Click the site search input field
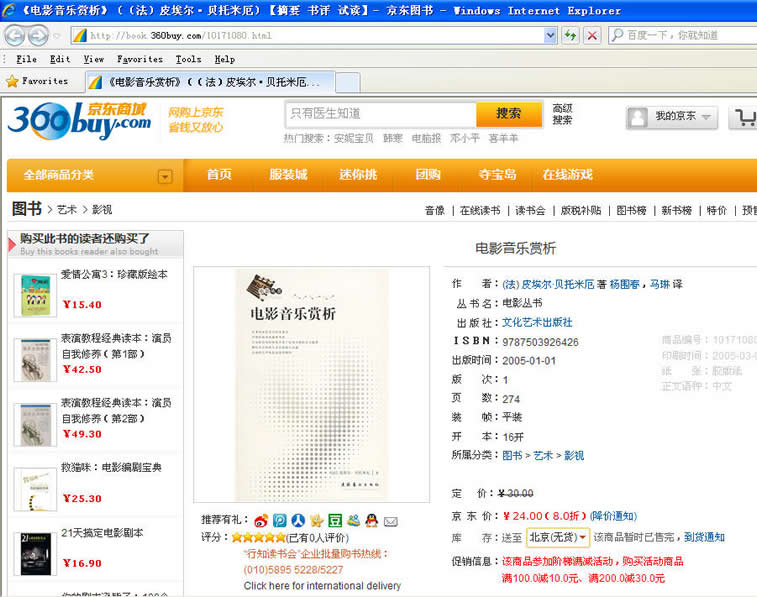 click(380, 114)
